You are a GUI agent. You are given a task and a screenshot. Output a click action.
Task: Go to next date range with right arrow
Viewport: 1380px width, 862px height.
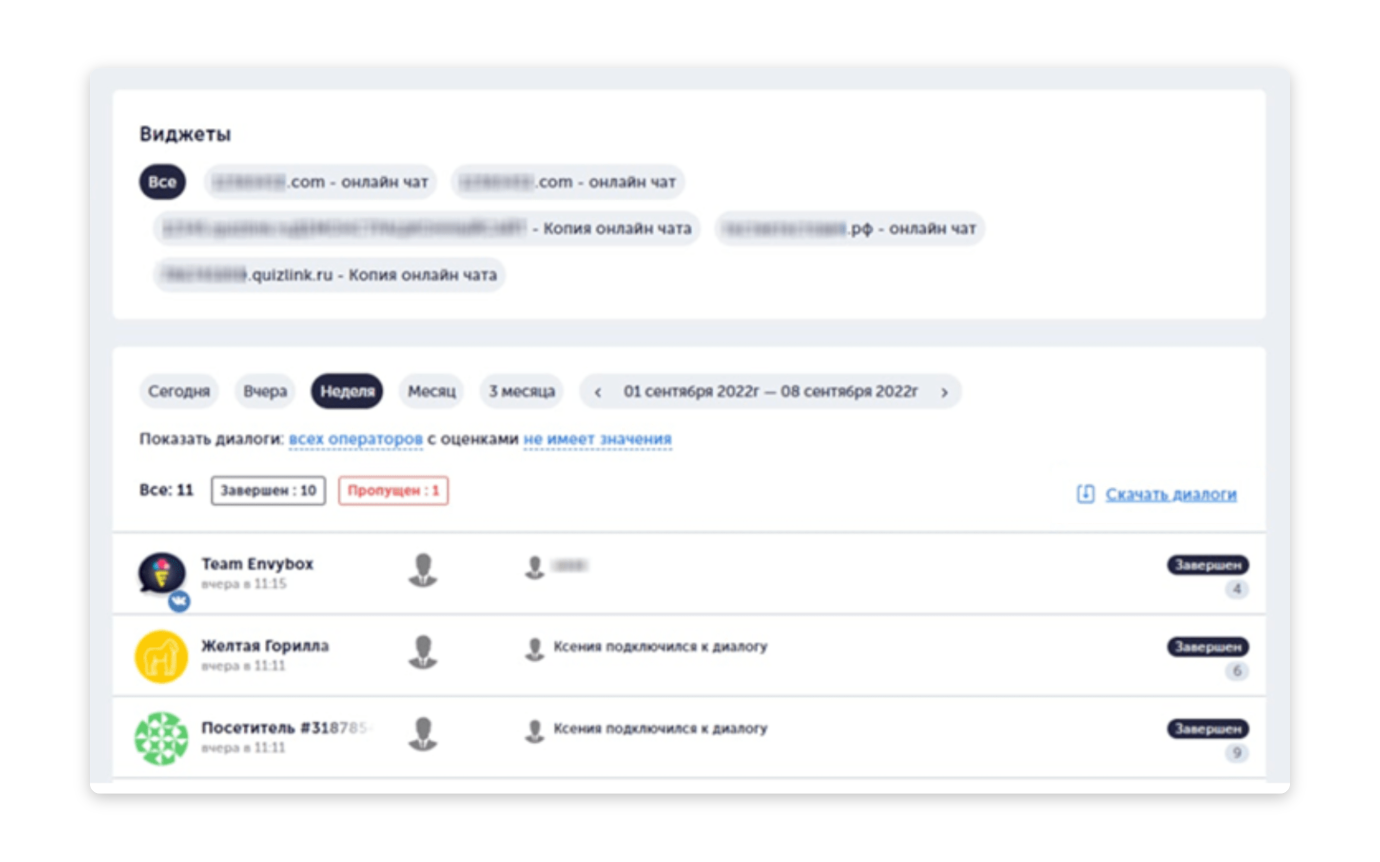[943, 392]
